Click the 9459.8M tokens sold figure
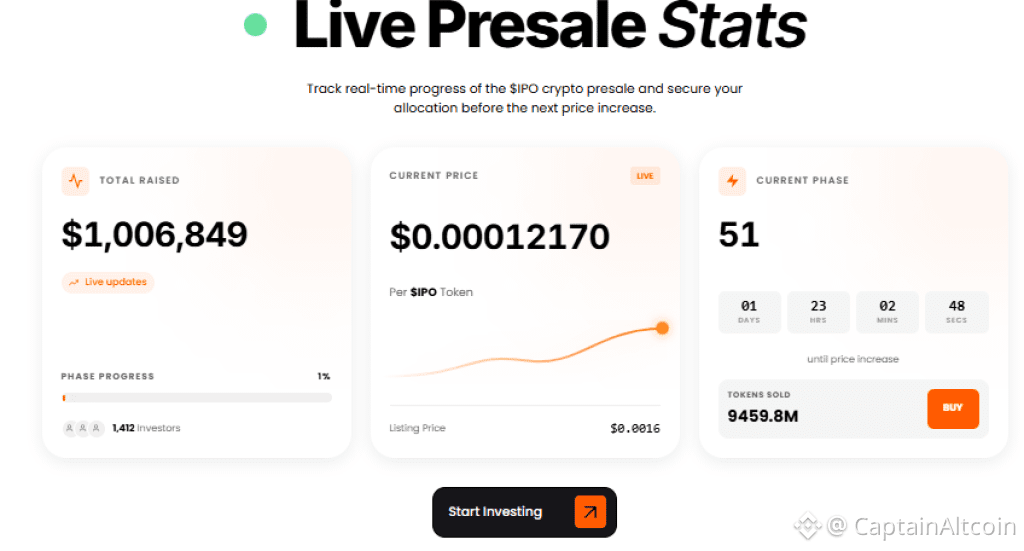Image resolution: width=1024 pixels, height=551 pixels. [762, 415]
